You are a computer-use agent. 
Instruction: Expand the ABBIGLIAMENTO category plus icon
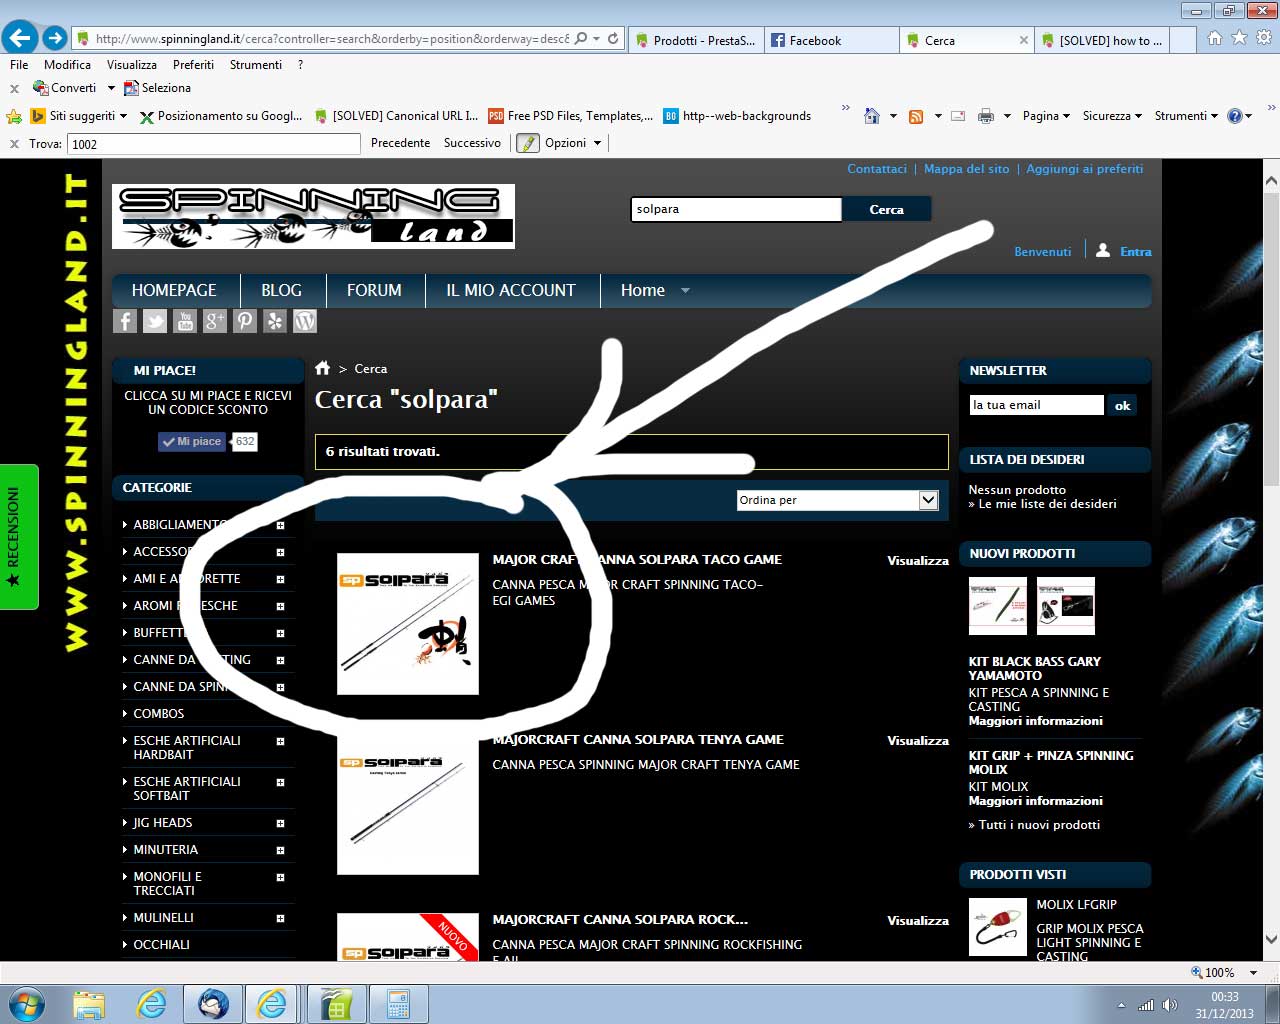click(280, 525)
